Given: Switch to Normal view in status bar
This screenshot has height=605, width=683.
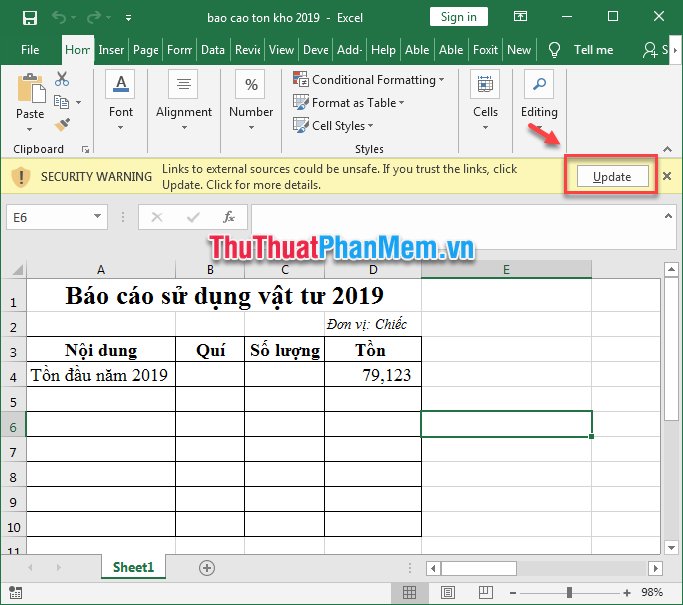Looking at the screenshot, I should pos(410,593).
